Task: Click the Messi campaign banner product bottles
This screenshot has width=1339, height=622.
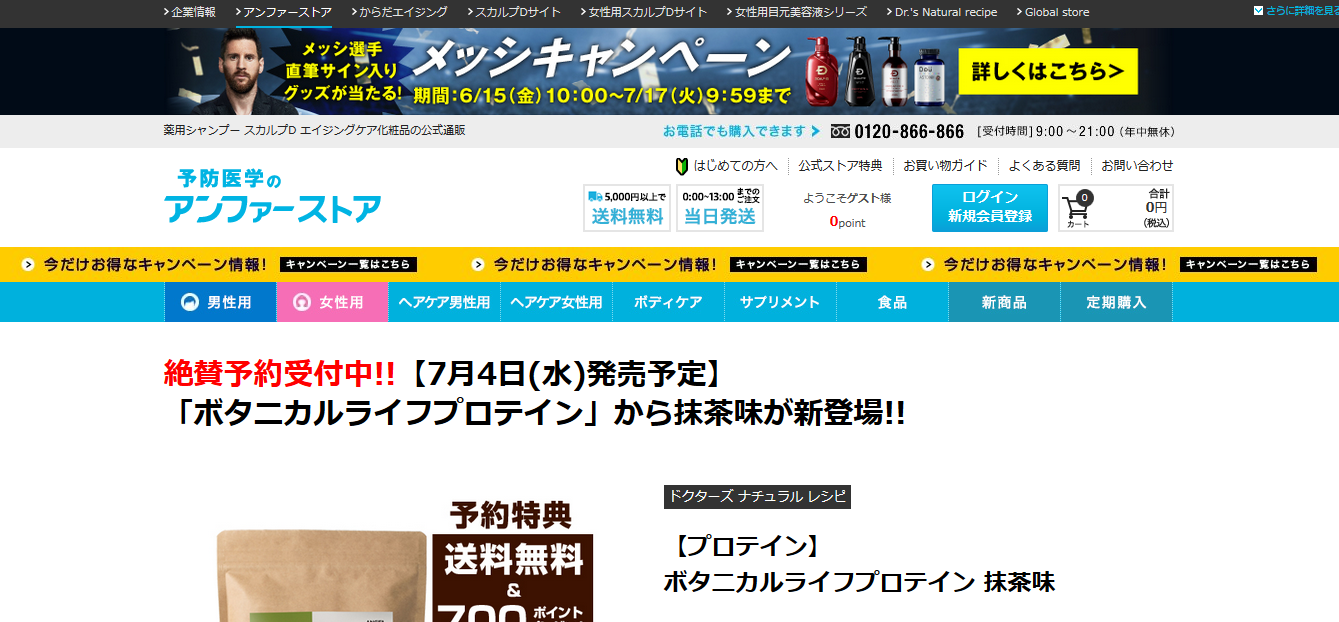Action: coord(874,70)
